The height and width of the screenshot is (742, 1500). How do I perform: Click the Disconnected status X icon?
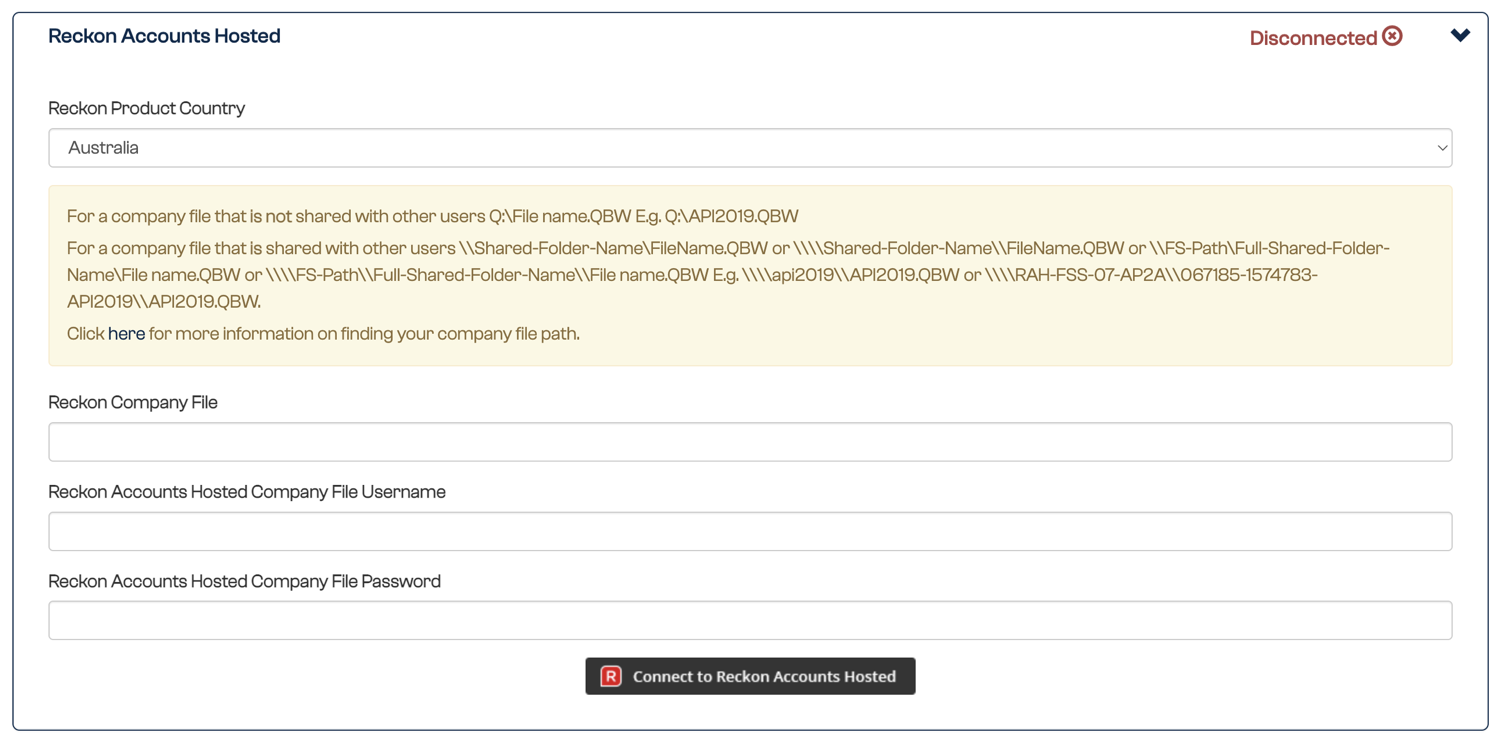(x=1392, y=36)
